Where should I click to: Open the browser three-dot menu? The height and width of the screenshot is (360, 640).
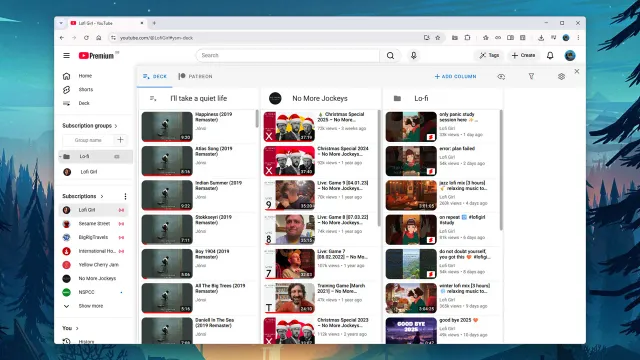(x=578, y=38)
